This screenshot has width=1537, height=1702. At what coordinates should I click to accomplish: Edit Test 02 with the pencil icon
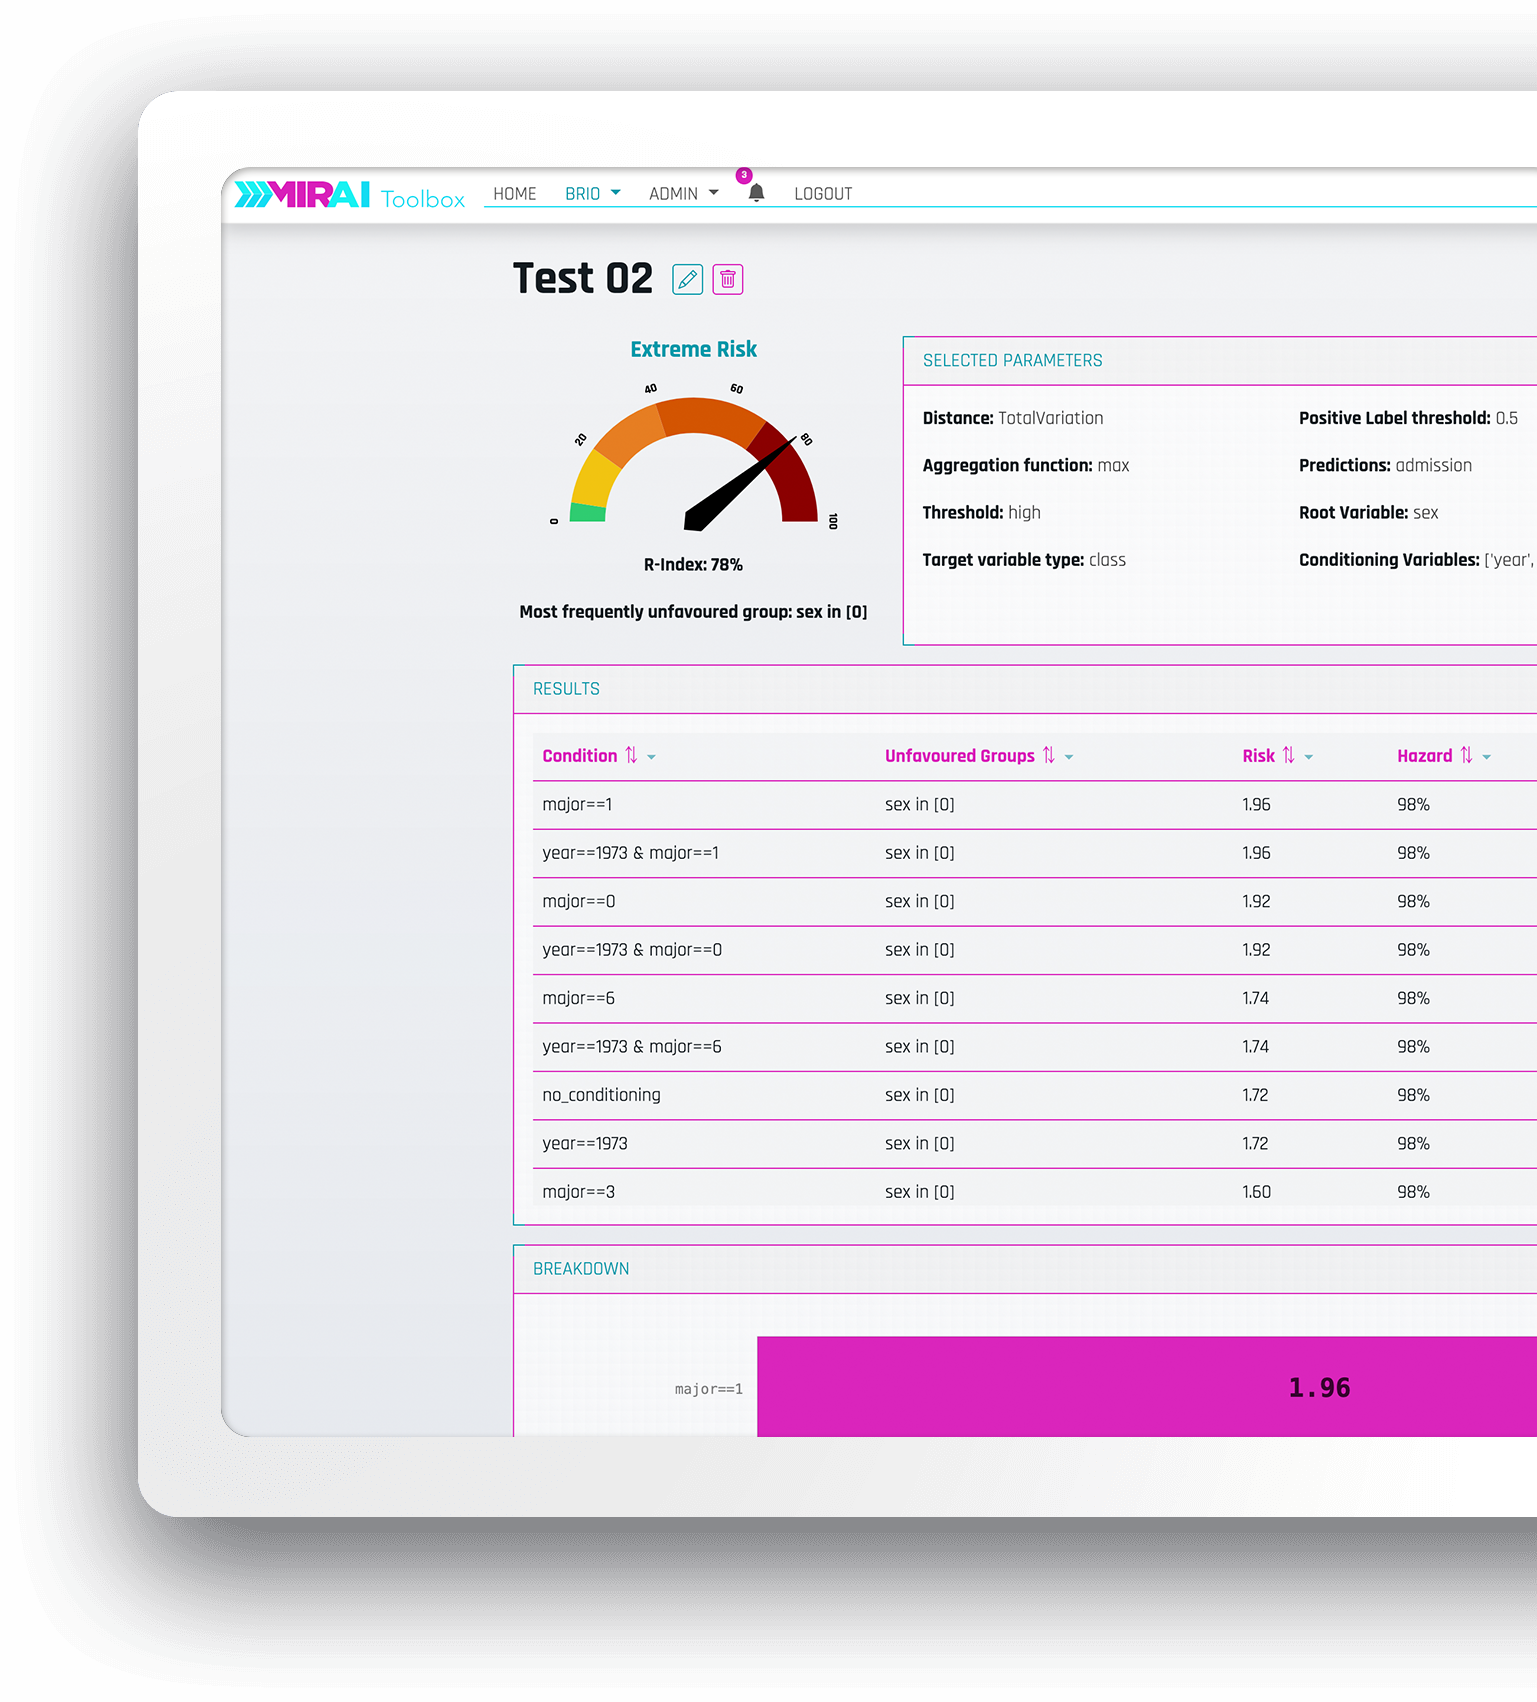pos(687,279)
